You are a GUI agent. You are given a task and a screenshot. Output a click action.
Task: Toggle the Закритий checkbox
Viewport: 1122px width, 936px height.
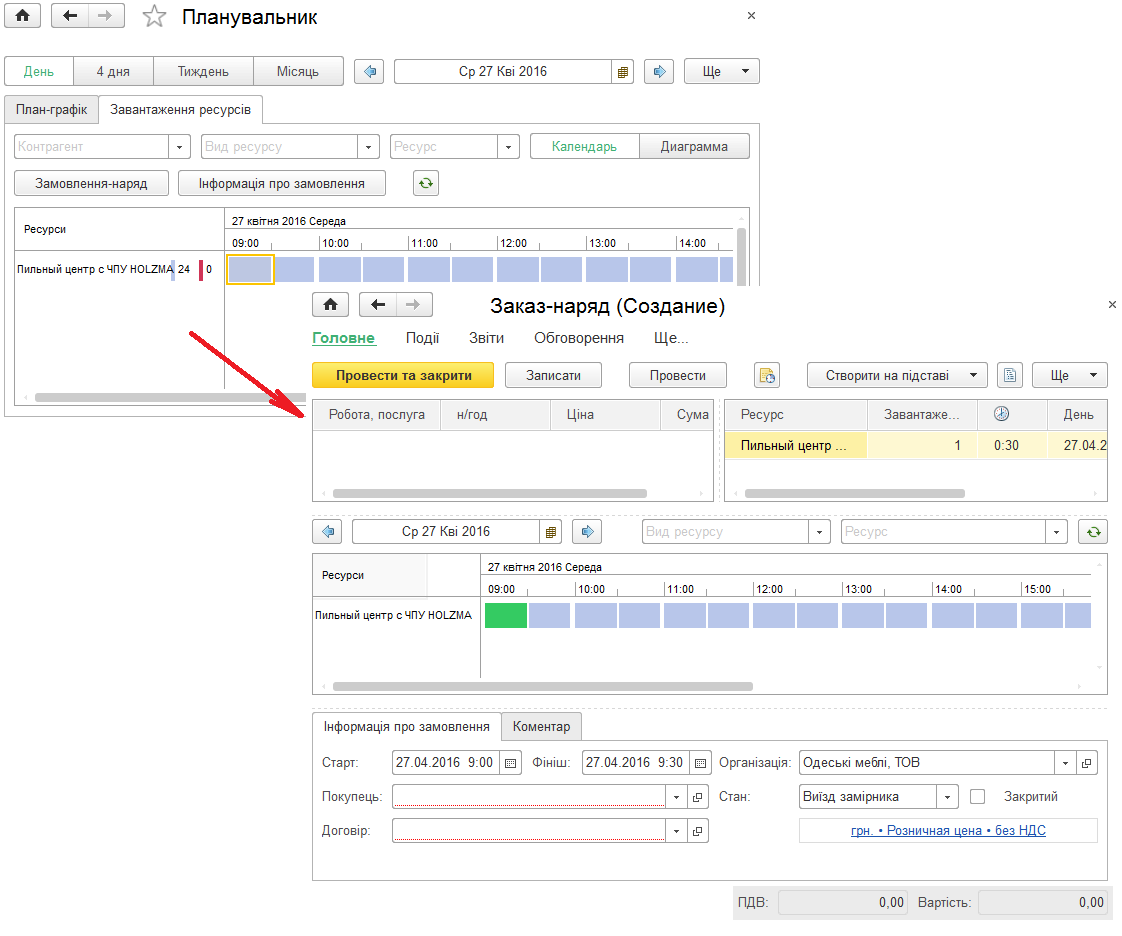coord(977,796)
